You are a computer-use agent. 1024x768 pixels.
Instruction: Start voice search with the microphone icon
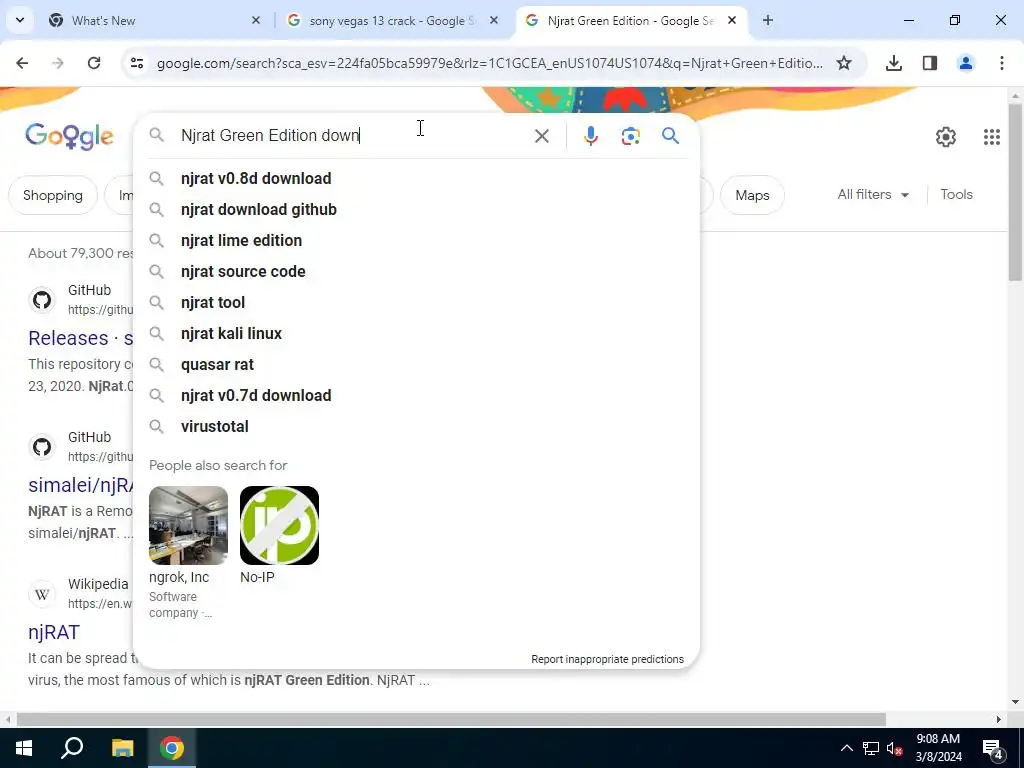[x=590, y=136]
